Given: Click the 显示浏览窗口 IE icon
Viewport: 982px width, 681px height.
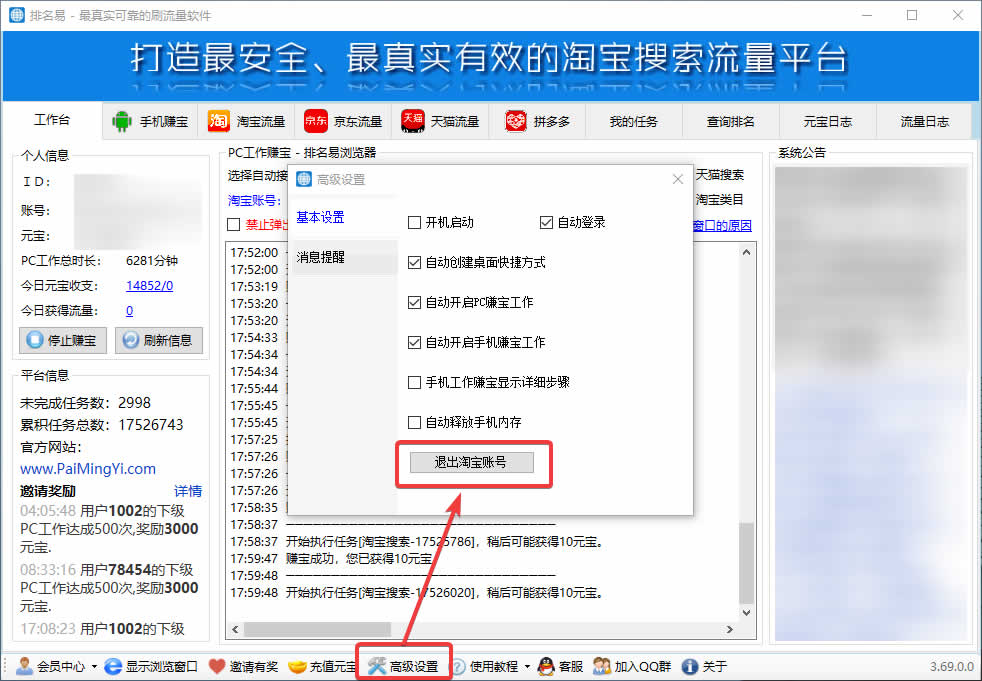Looking at the screenshot, I should tap(113, 666).
